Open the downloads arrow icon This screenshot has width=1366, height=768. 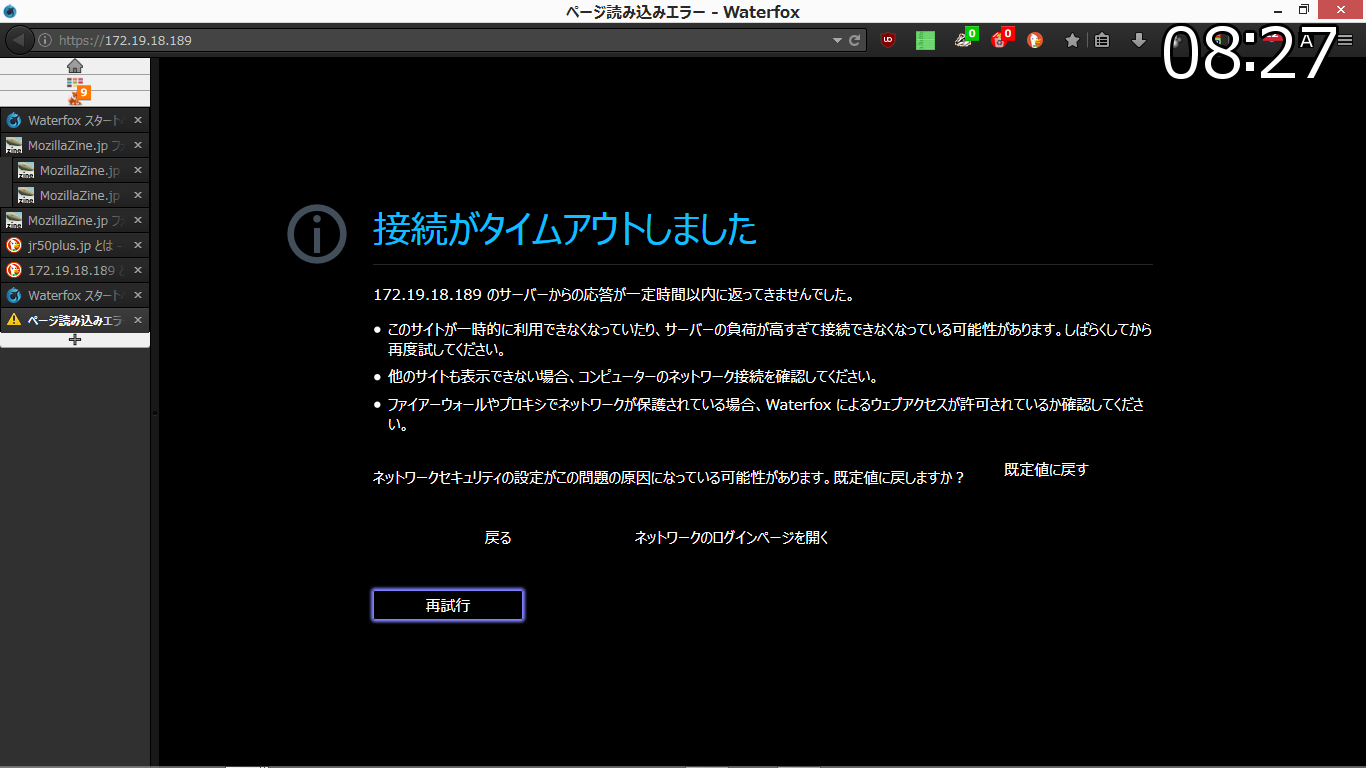tap(1138, 41)
